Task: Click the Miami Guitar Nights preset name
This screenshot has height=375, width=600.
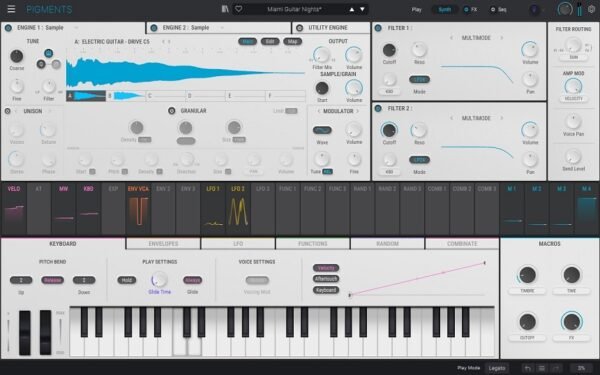Action: [x=294, y=9]
